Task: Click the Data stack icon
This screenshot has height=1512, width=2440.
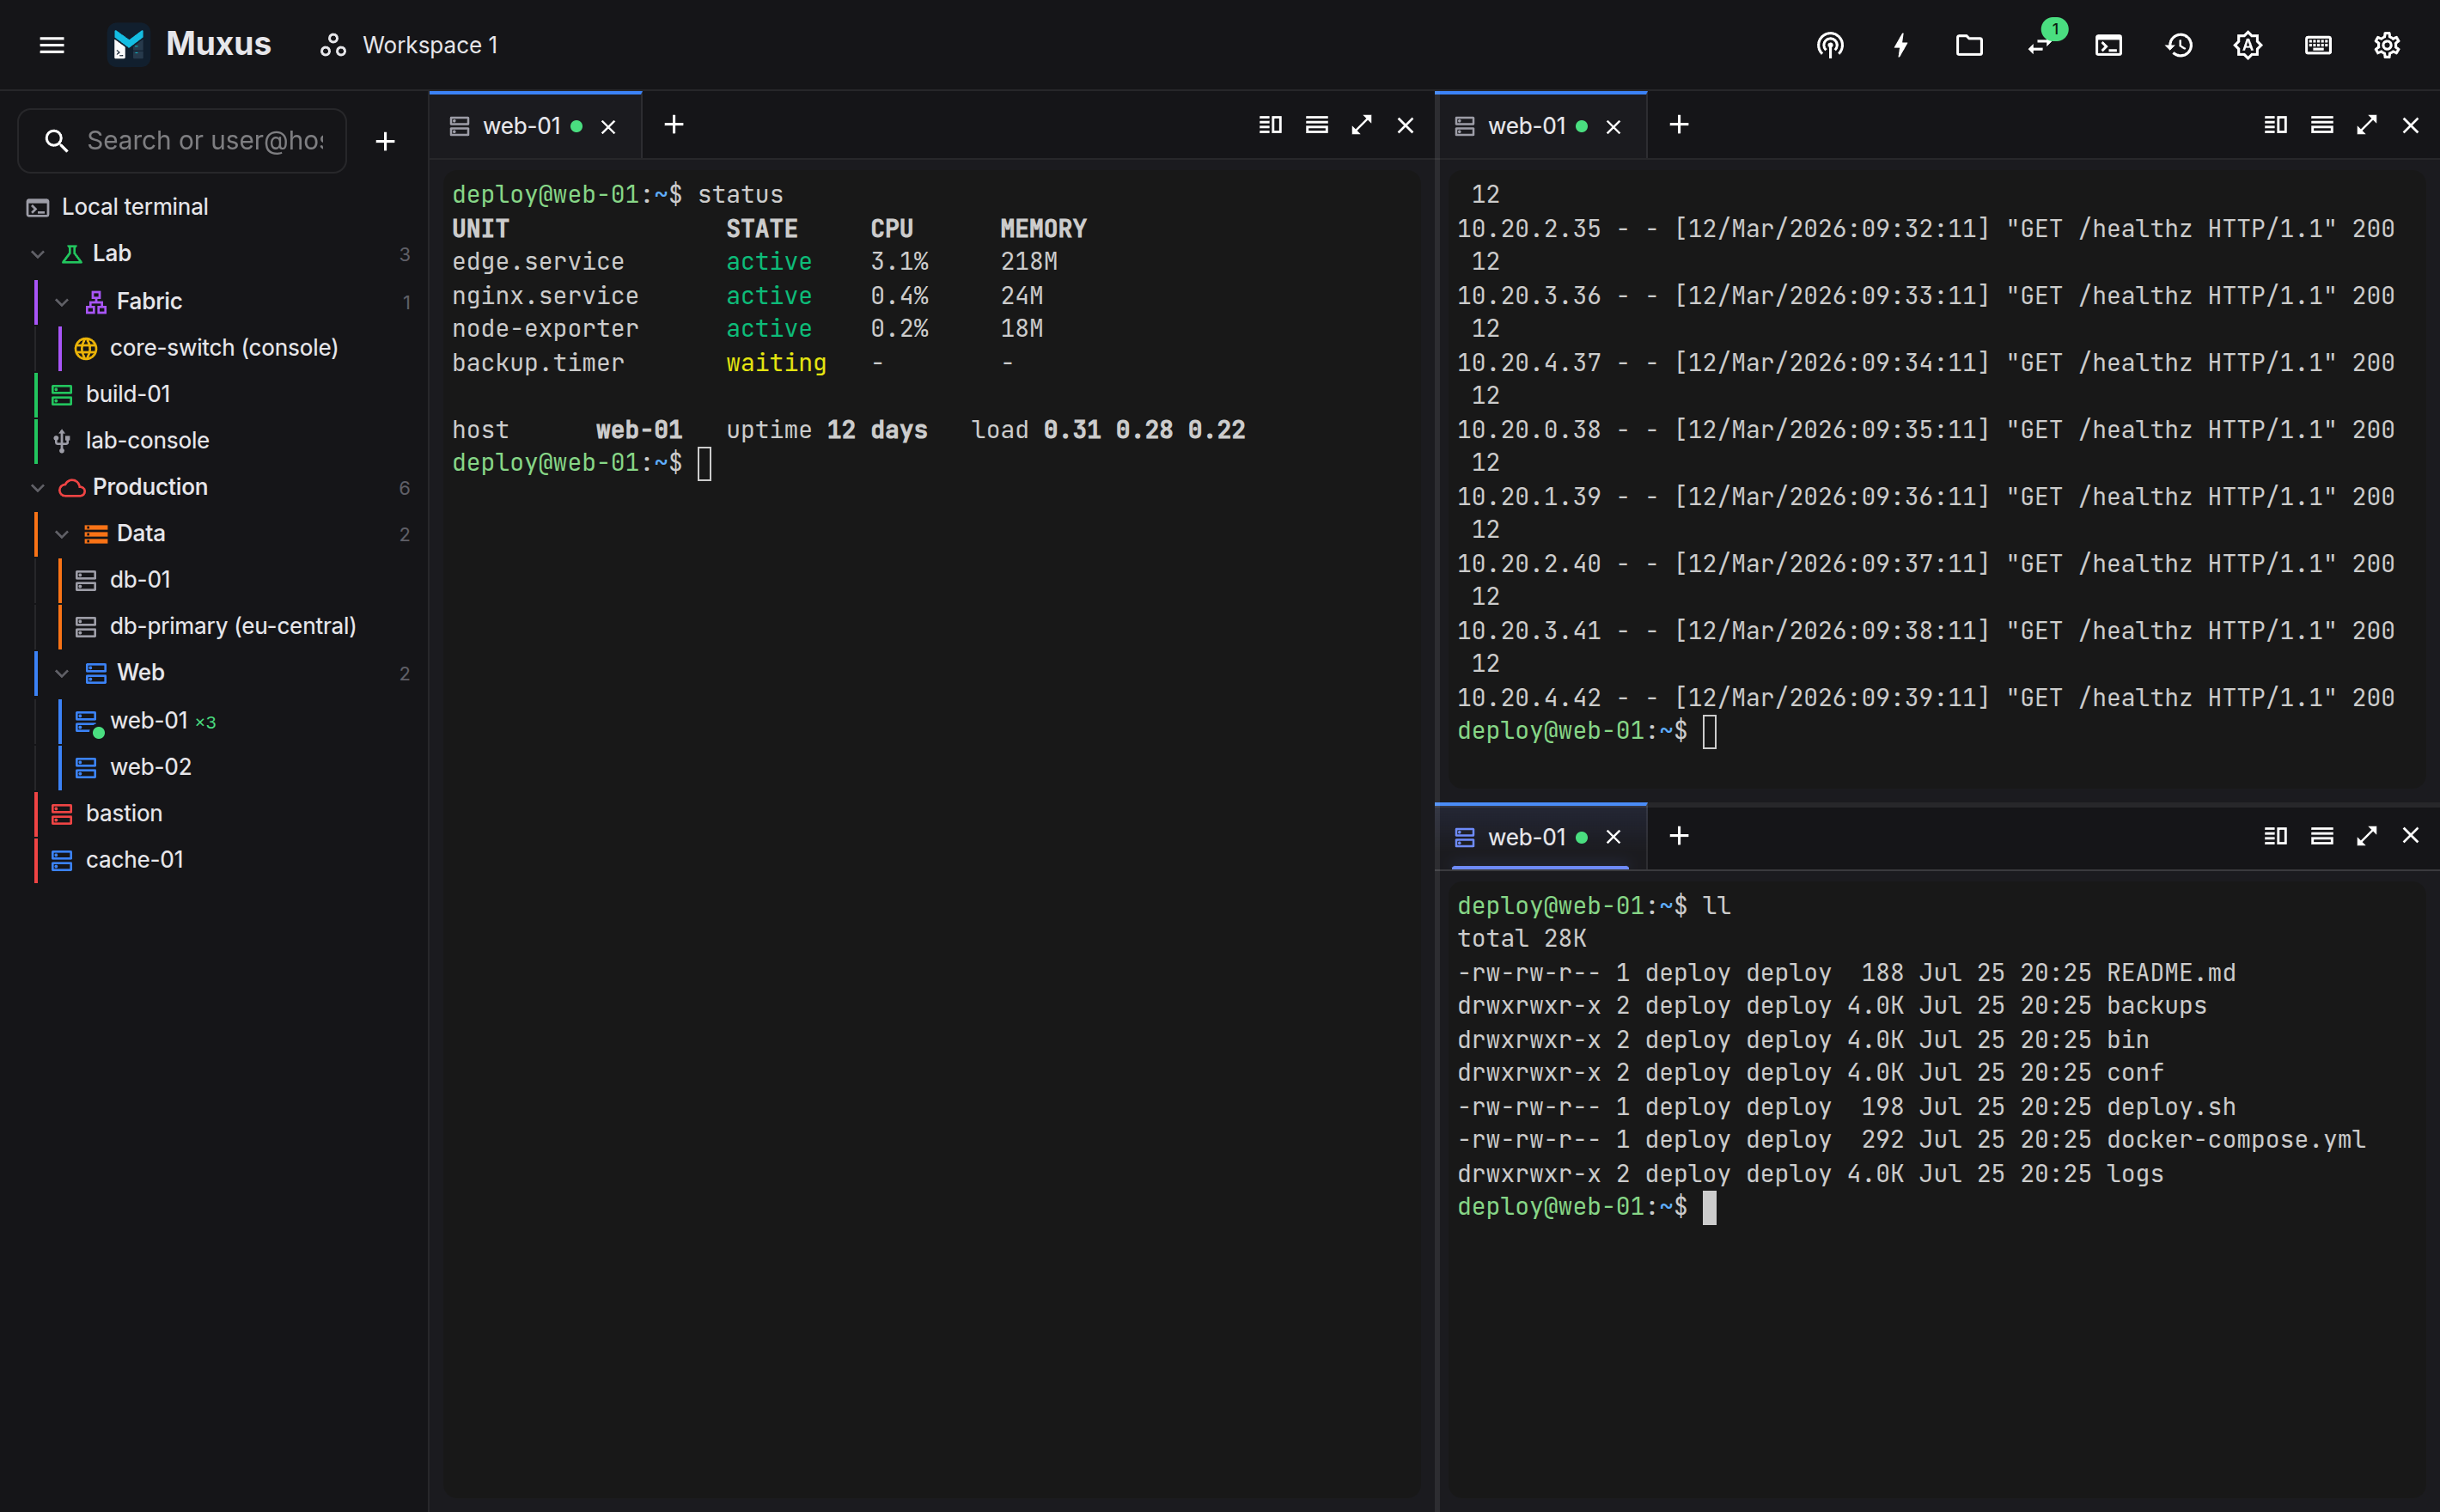Action: (x=96, y=533)
